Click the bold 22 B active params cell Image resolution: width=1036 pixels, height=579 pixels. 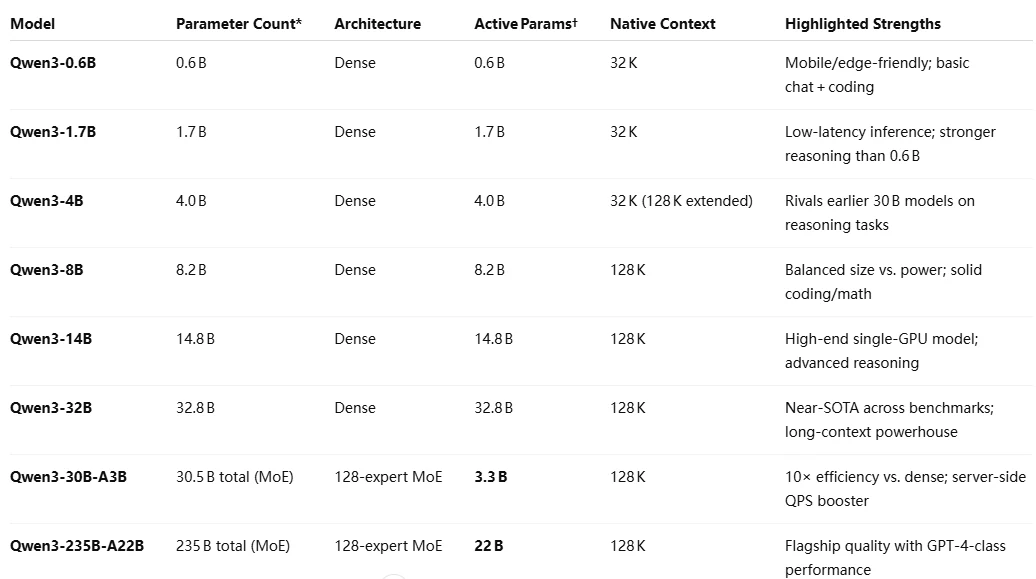pos(488,546)
